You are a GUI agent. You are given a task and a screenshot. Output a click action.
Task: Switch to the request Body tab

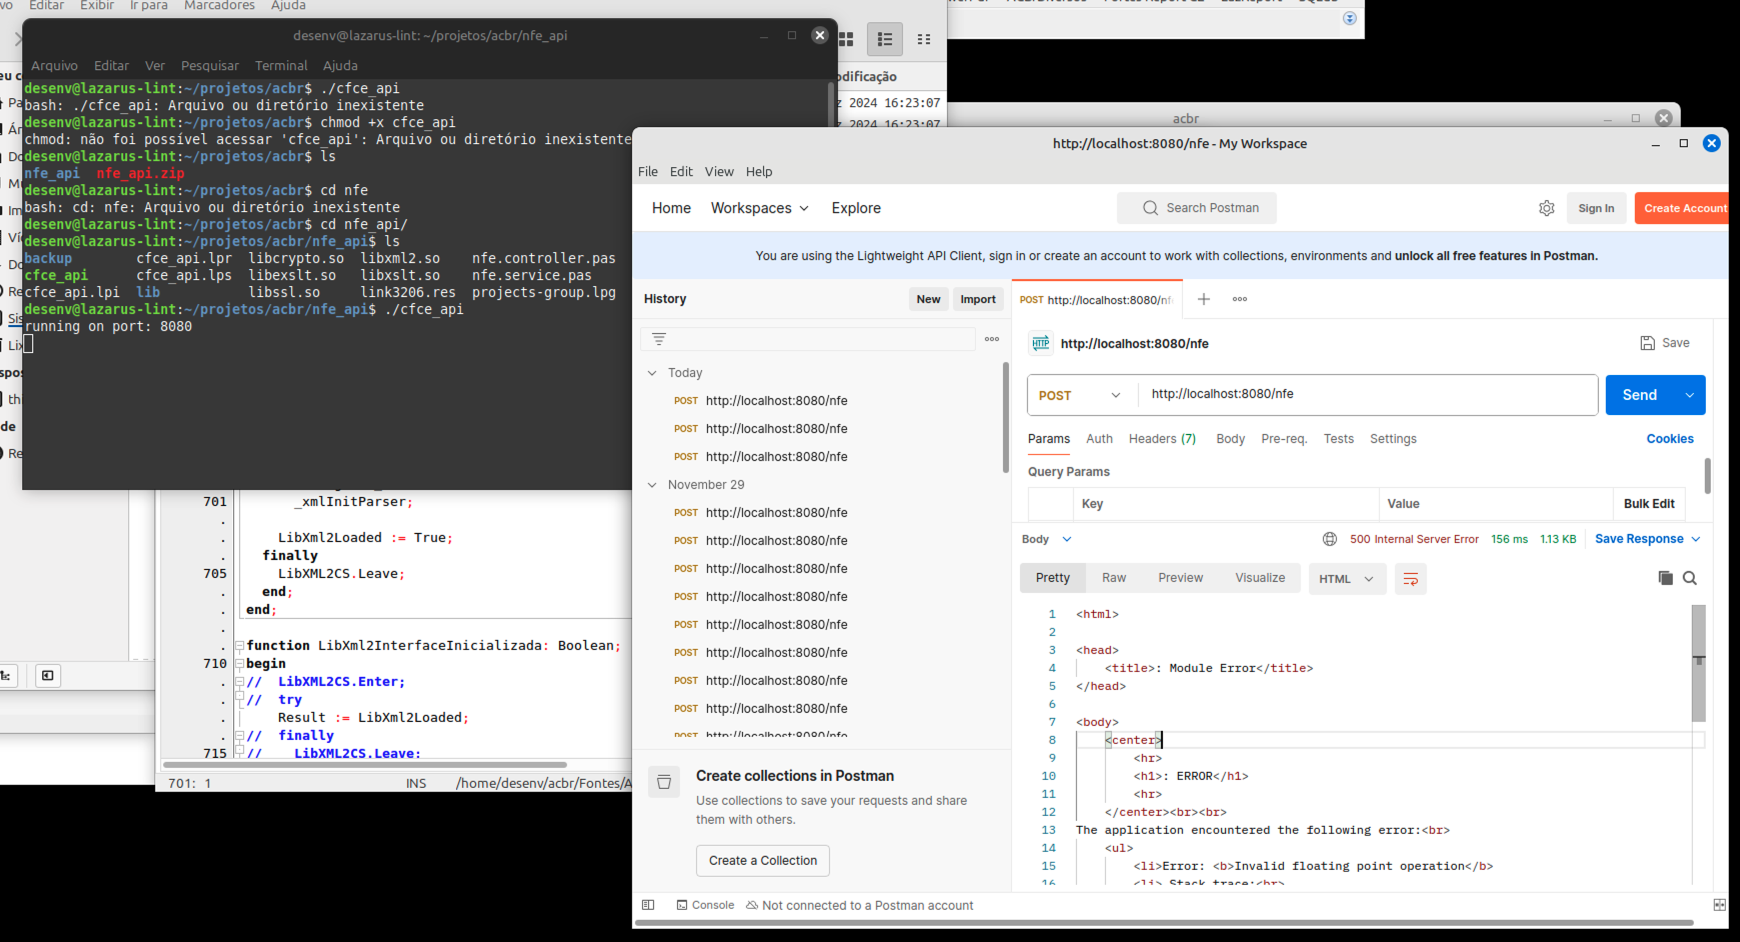pyautogui.click(x=1230, y=439)
